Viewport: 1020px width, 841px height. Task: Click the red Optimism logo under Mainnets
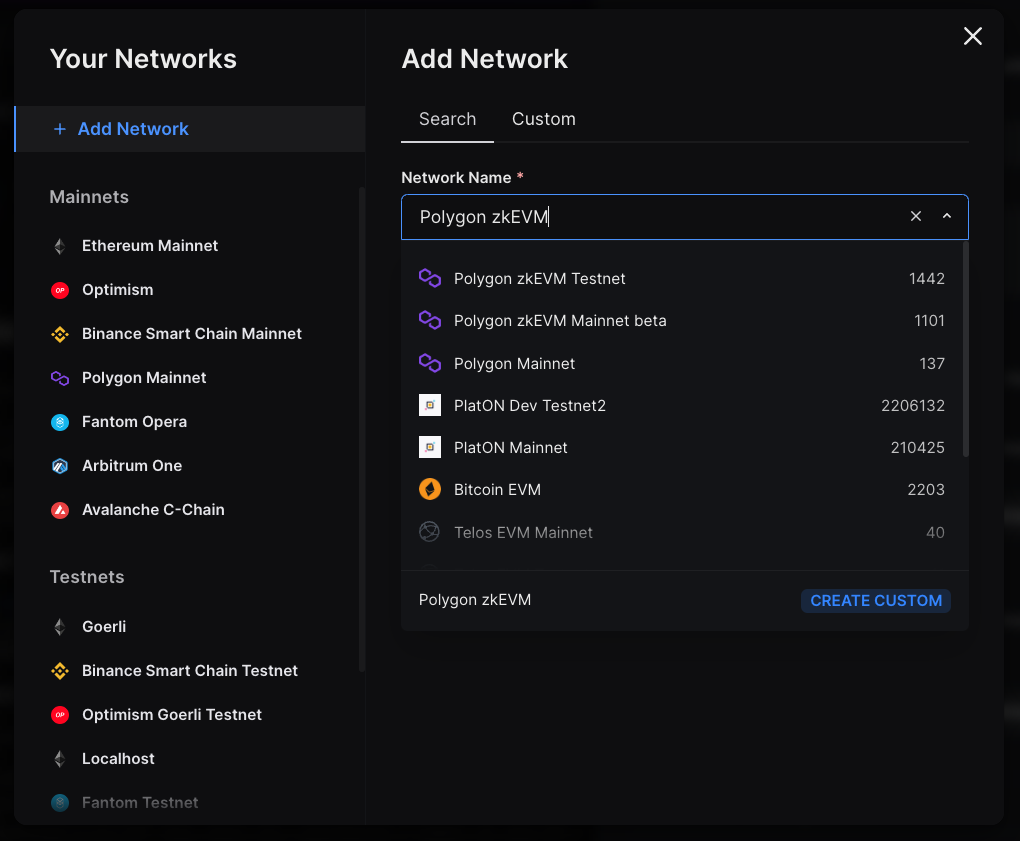pos(60,290)
